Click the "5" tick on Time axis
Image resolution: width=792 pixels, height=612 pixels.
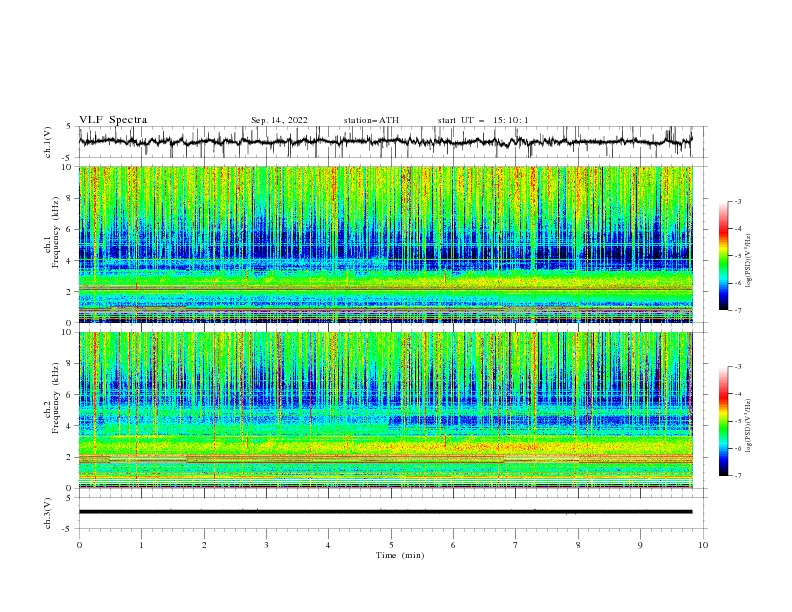tap(391, 545)
